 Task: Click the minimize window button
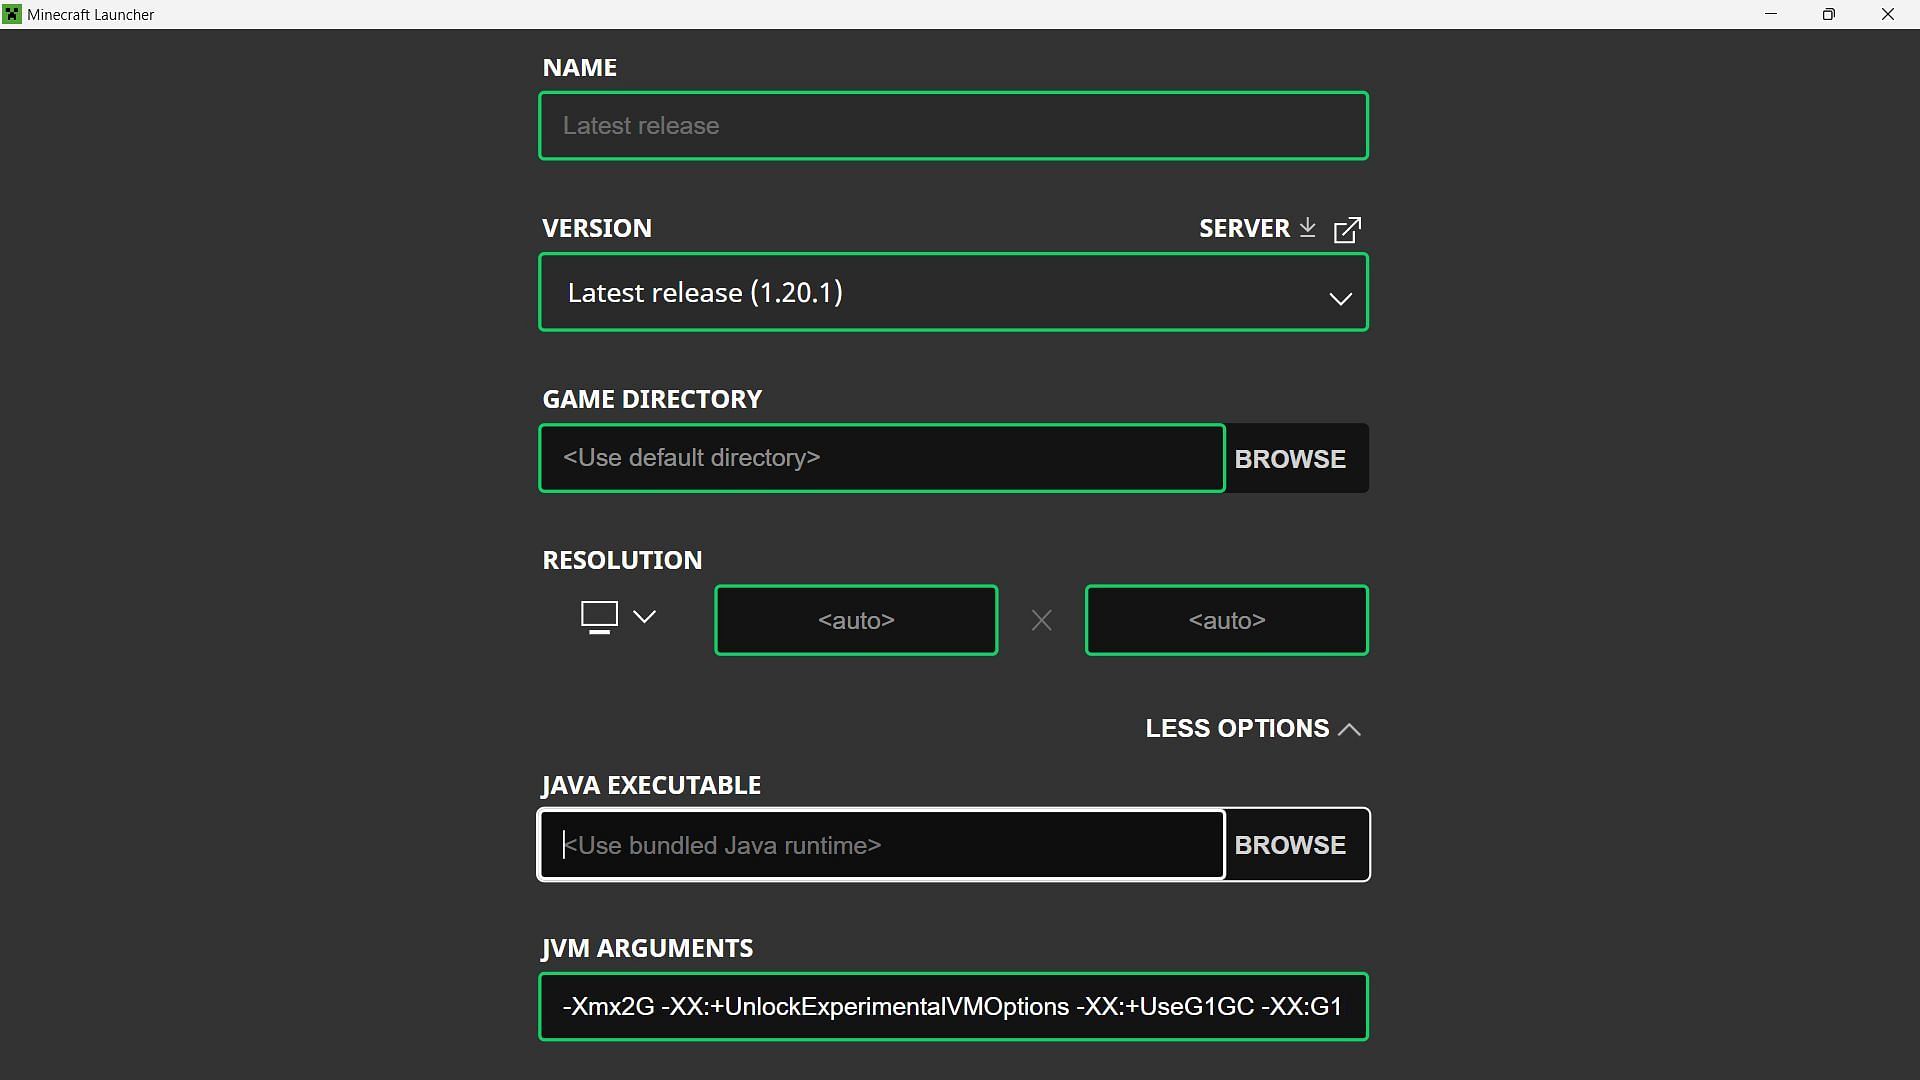[1770, 13]
